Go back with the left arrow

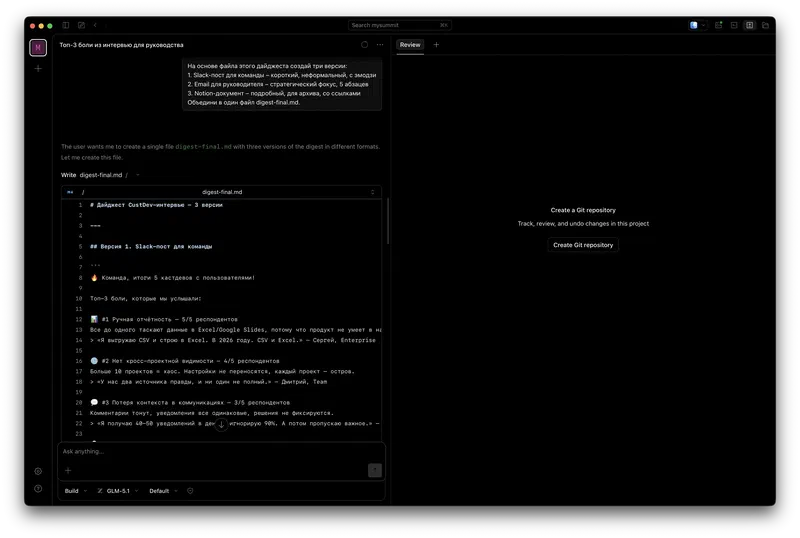tap(95, 25)
